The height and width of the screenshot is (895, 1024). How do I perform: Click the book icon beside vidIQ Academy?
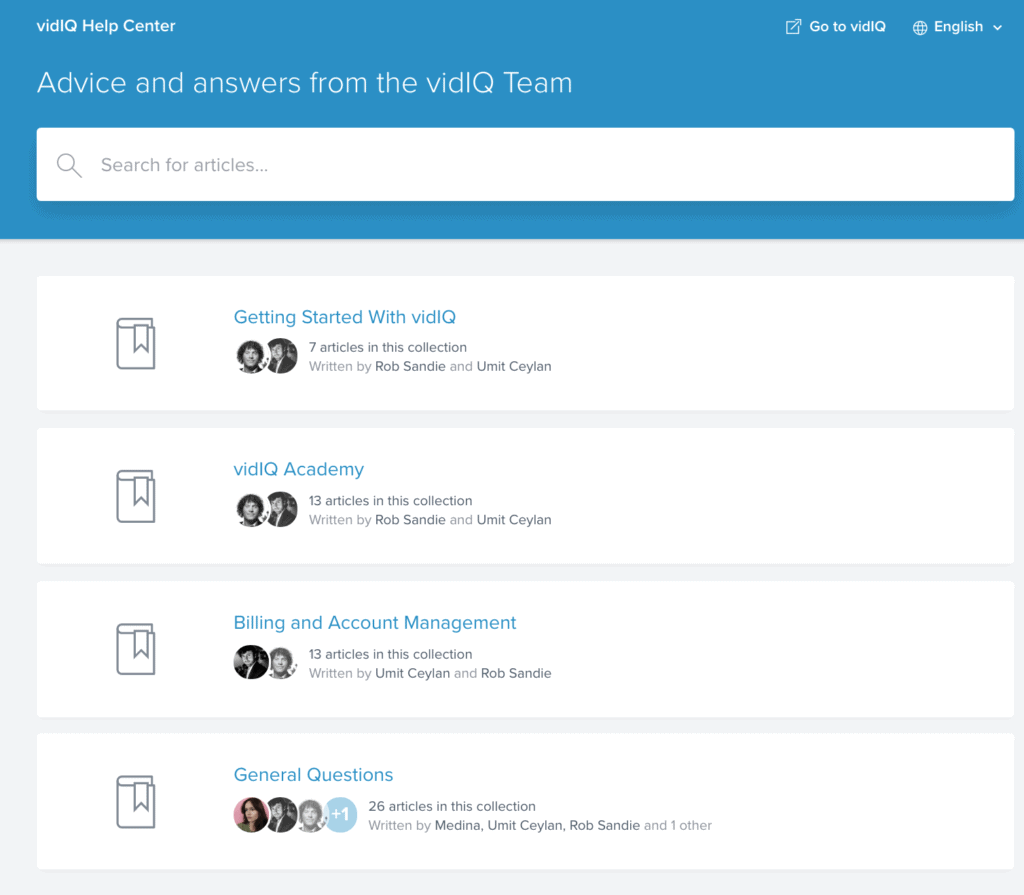click(136, 496)
